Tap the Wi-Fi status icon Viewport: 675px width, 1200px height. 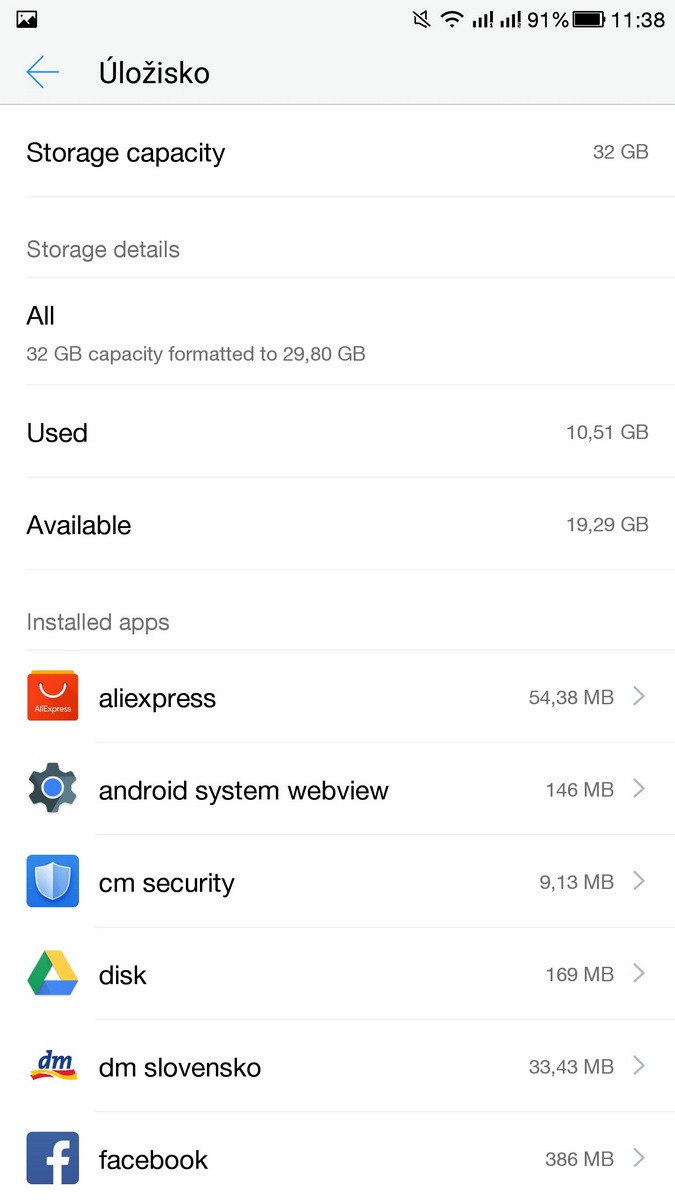coord(452,19)
